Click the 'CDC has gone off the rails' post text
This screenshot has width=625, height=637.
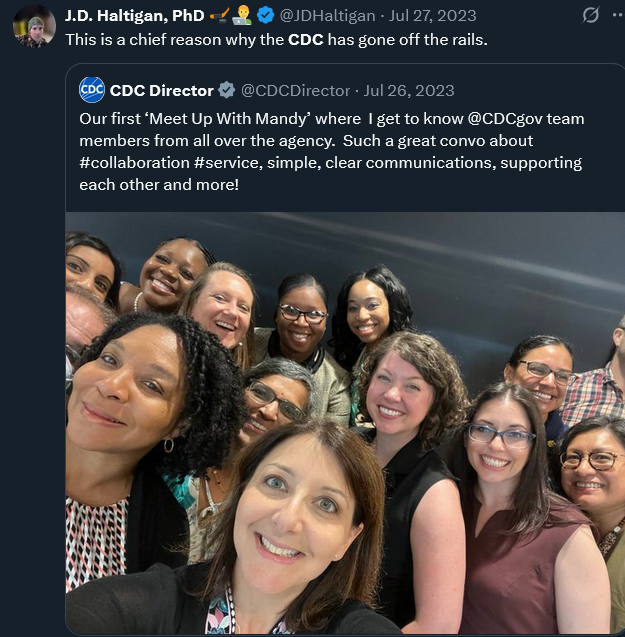(276, 40)
